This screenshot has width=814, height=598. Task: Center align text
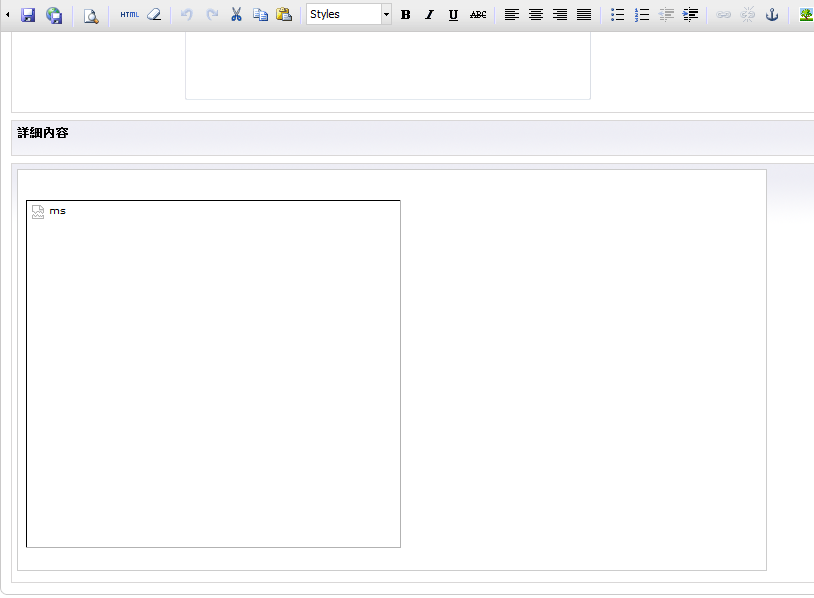tap(536, 15)
